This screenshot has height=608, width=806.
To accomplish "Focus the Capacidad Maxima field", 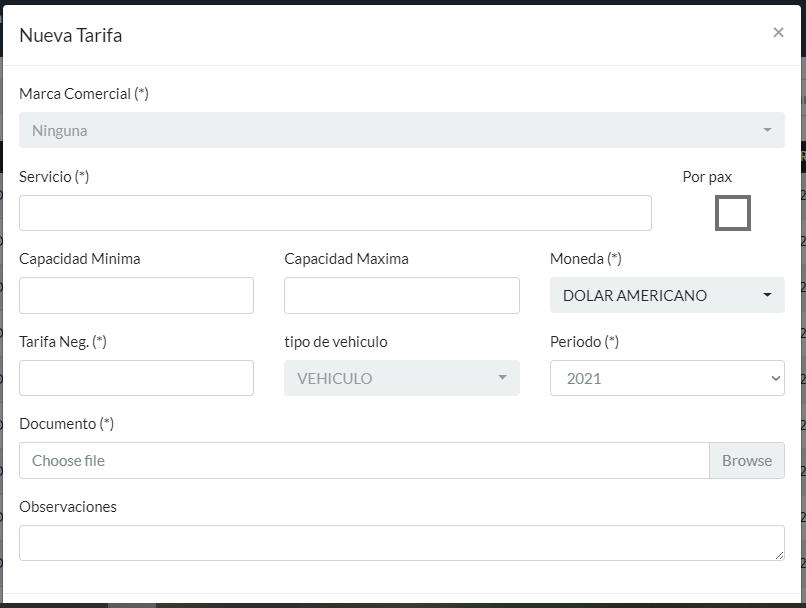I will point(401,296).
